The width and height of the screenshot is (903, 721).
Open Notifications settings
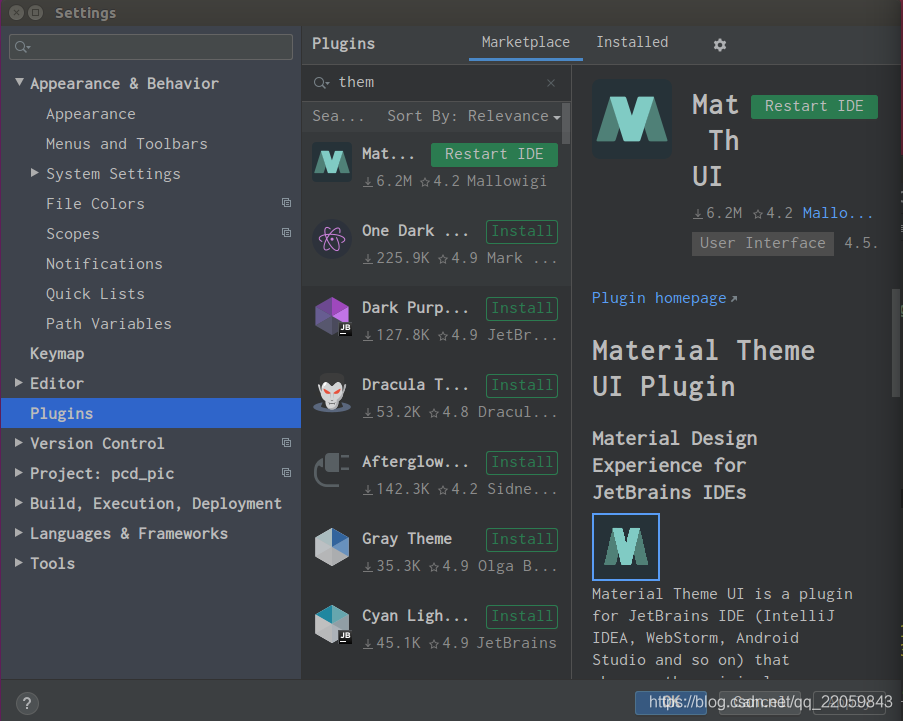(104, 264)
